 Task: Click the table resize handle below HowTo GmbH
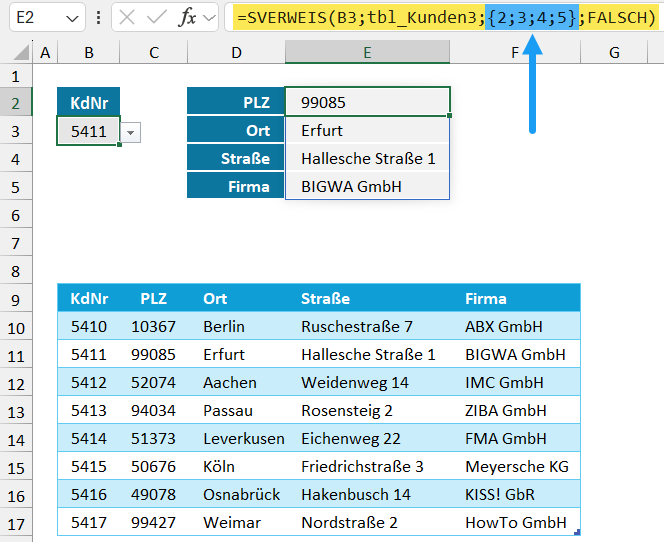(577, 533)
